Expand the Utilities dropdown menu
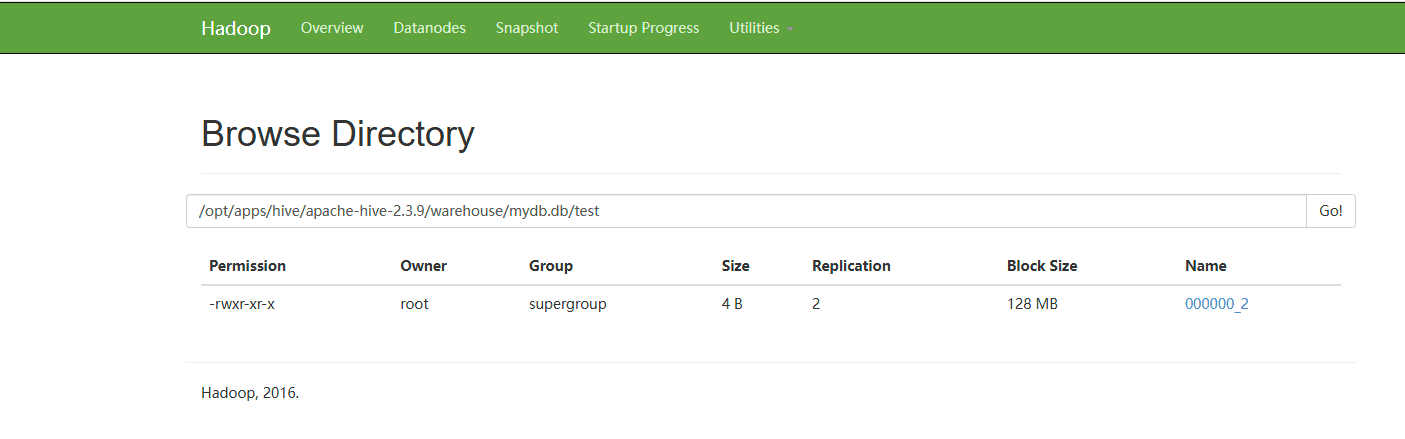The width and height of the screenshot is (1405, 439). coord(760,28)
